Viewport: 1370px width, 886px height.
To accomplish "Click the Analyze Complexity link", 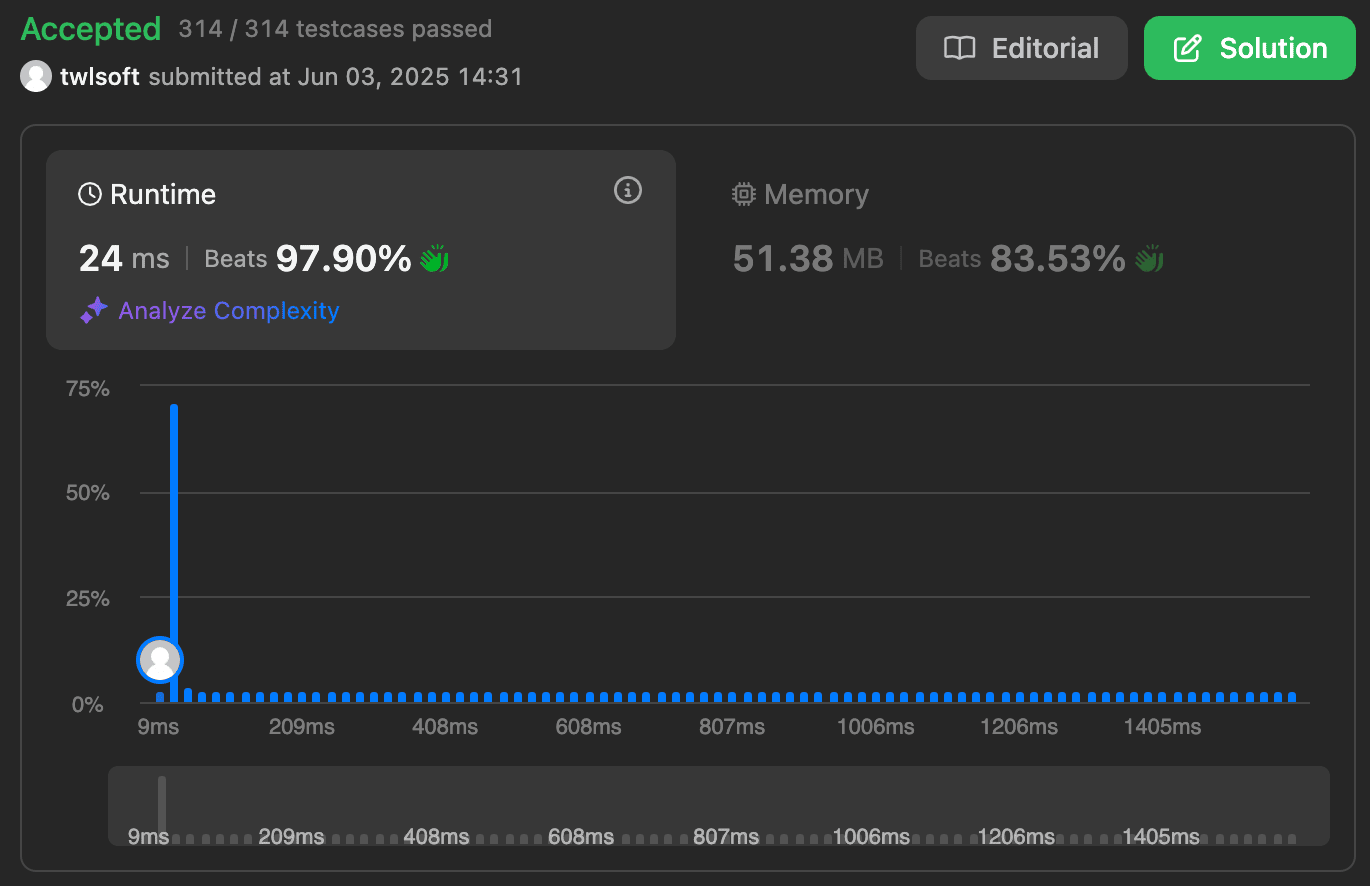I will (x=229, y=311).
